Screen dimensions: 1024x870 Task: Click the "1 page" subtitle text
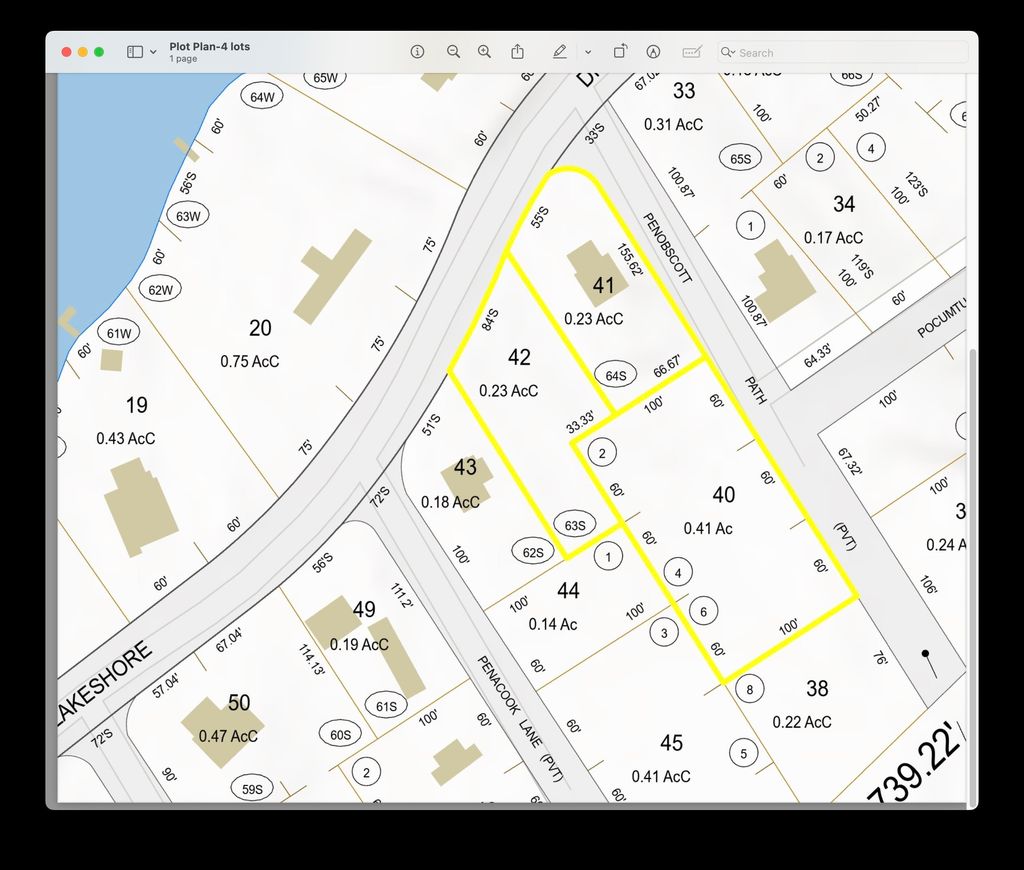(183, 59)
